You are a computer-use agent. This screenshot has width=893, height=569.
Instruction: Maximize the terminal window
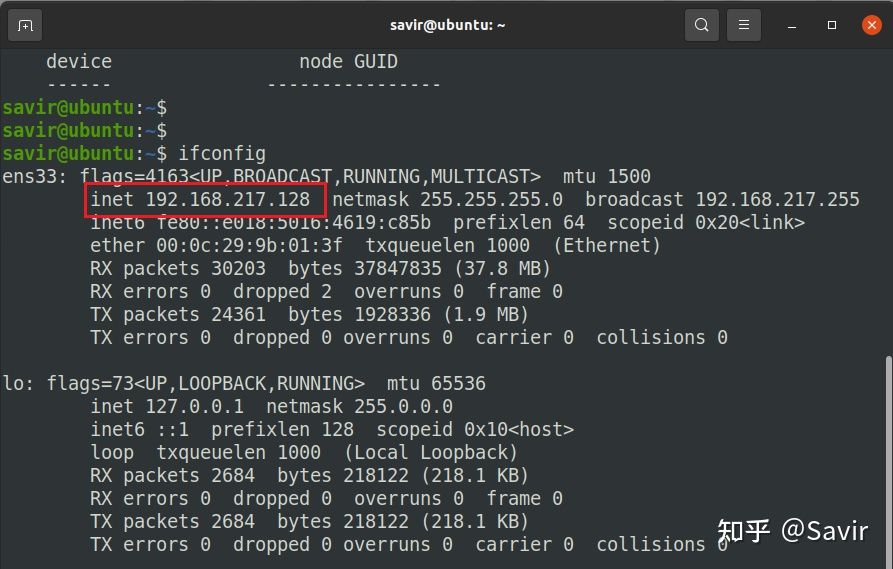pyautogui.click(x=831, y=25)
